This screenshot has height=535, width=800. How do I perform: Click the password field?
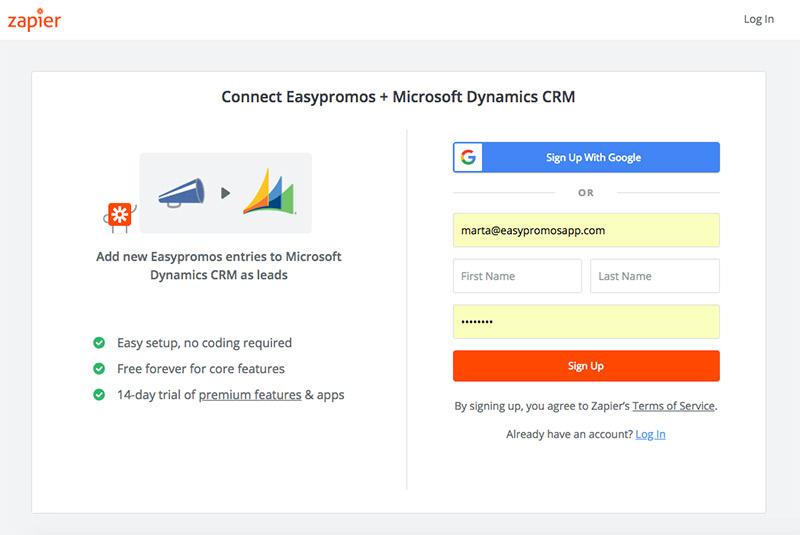coord(586,321)
